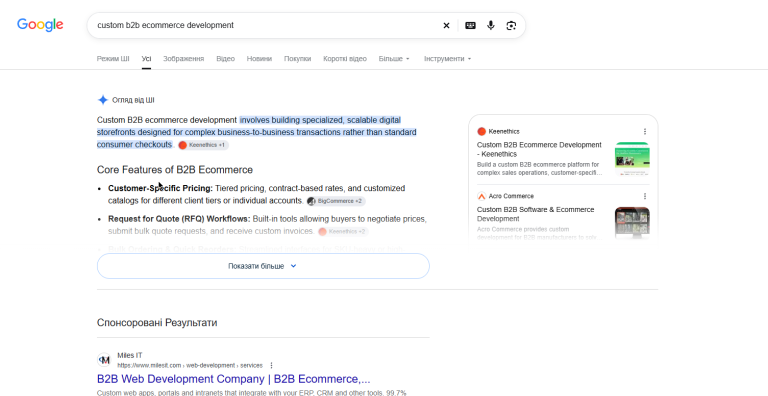The image size is (768, 396).
Task: Open the Інструменти dropdown
Action: (448, 59)
